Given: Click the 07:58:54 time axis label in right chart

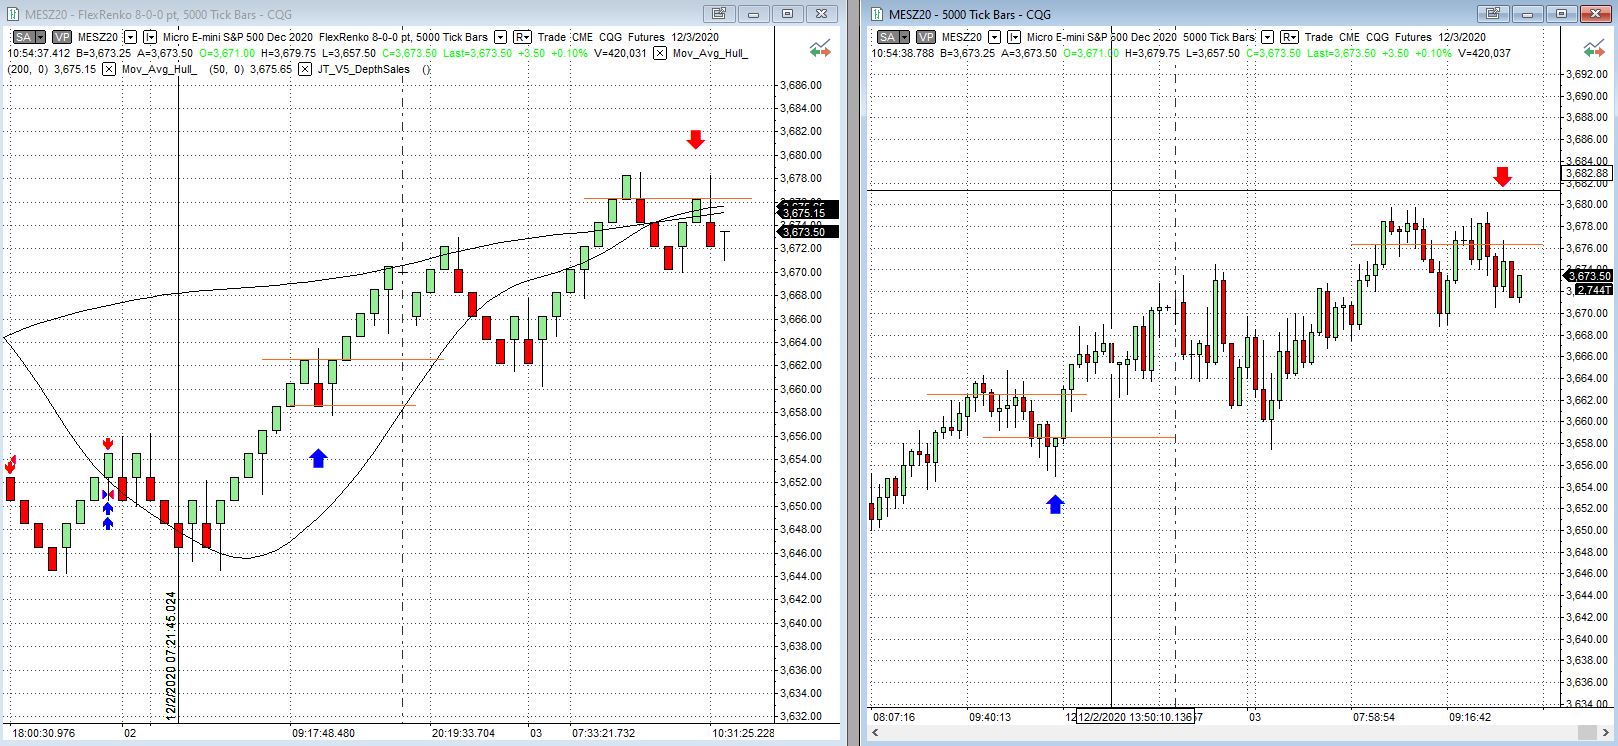Looking at the screenshot, I should click(x=1374, y=717).
